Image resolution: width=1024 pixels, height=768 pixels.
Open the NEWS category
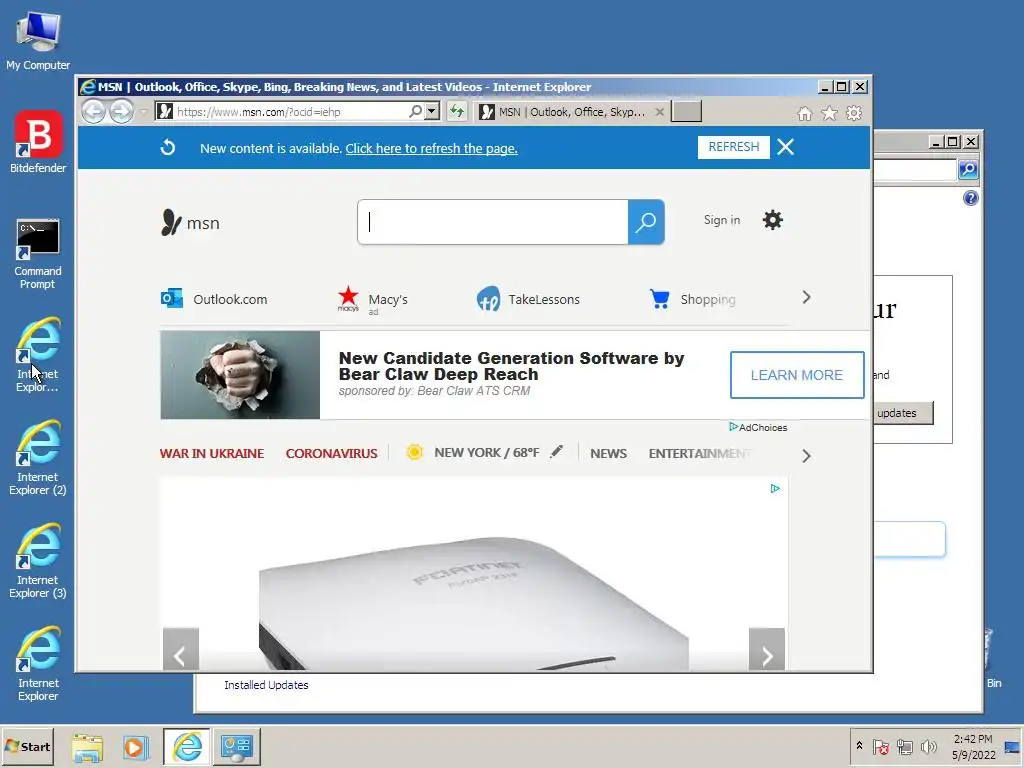point(609,453)
